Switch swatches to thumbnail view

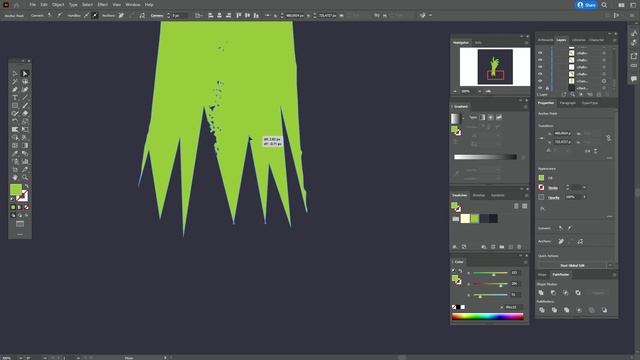tap(524, 206)
